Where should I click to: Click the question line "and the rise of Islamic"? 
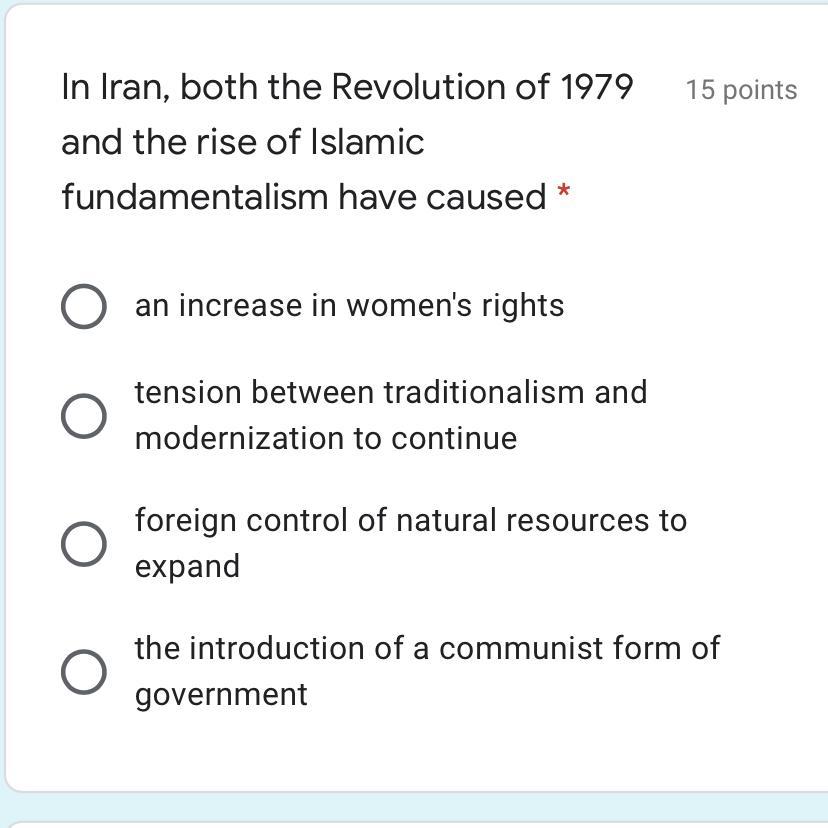point(242,142)
